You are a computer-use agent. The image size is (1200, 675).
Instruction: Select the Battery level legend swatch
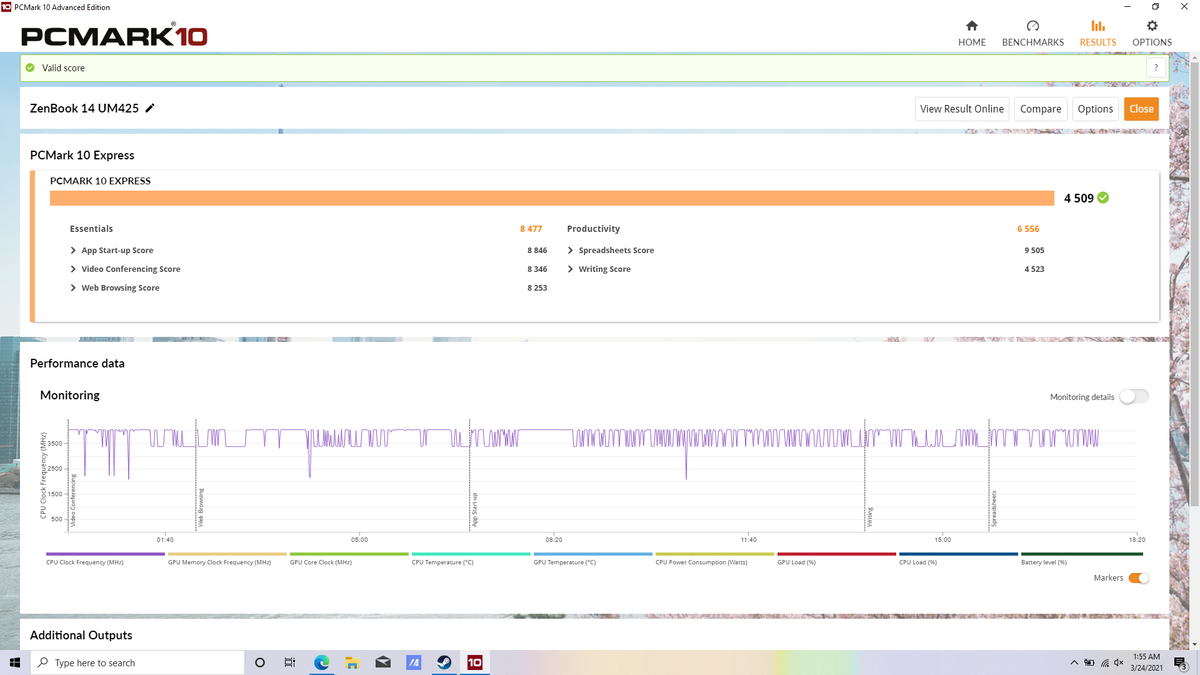tap(1080, 554)
